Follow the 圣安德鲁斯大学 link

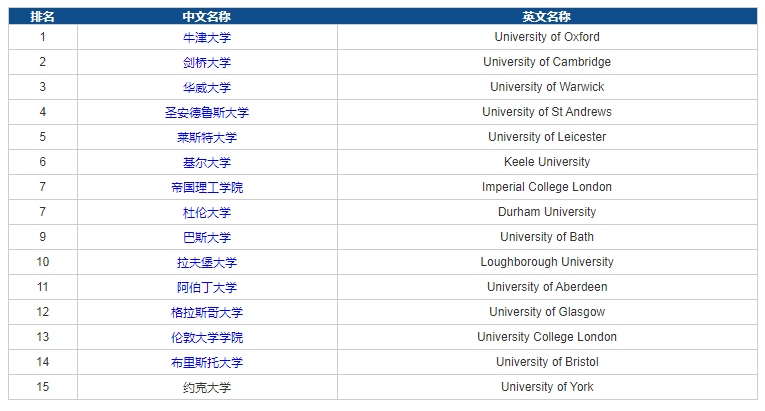pyautogui.click(x=207, y=112)
